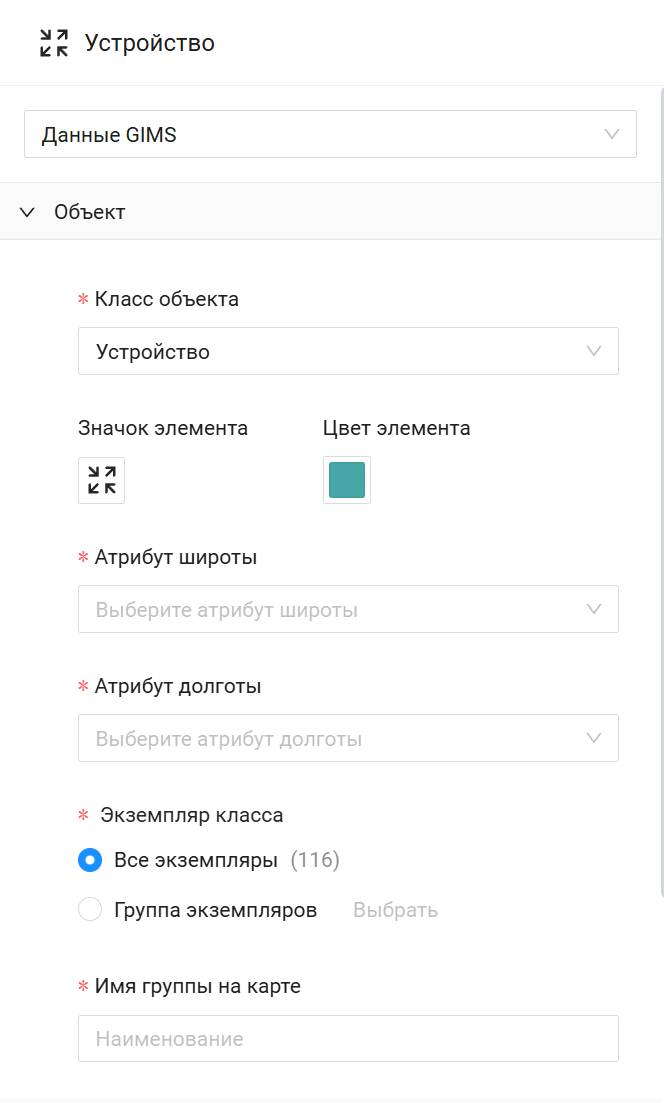Image resolution: width=664 pixels, height=1103 pixels.
Task: Click the chevron beside the Объект heading
Action: point(28,212)
